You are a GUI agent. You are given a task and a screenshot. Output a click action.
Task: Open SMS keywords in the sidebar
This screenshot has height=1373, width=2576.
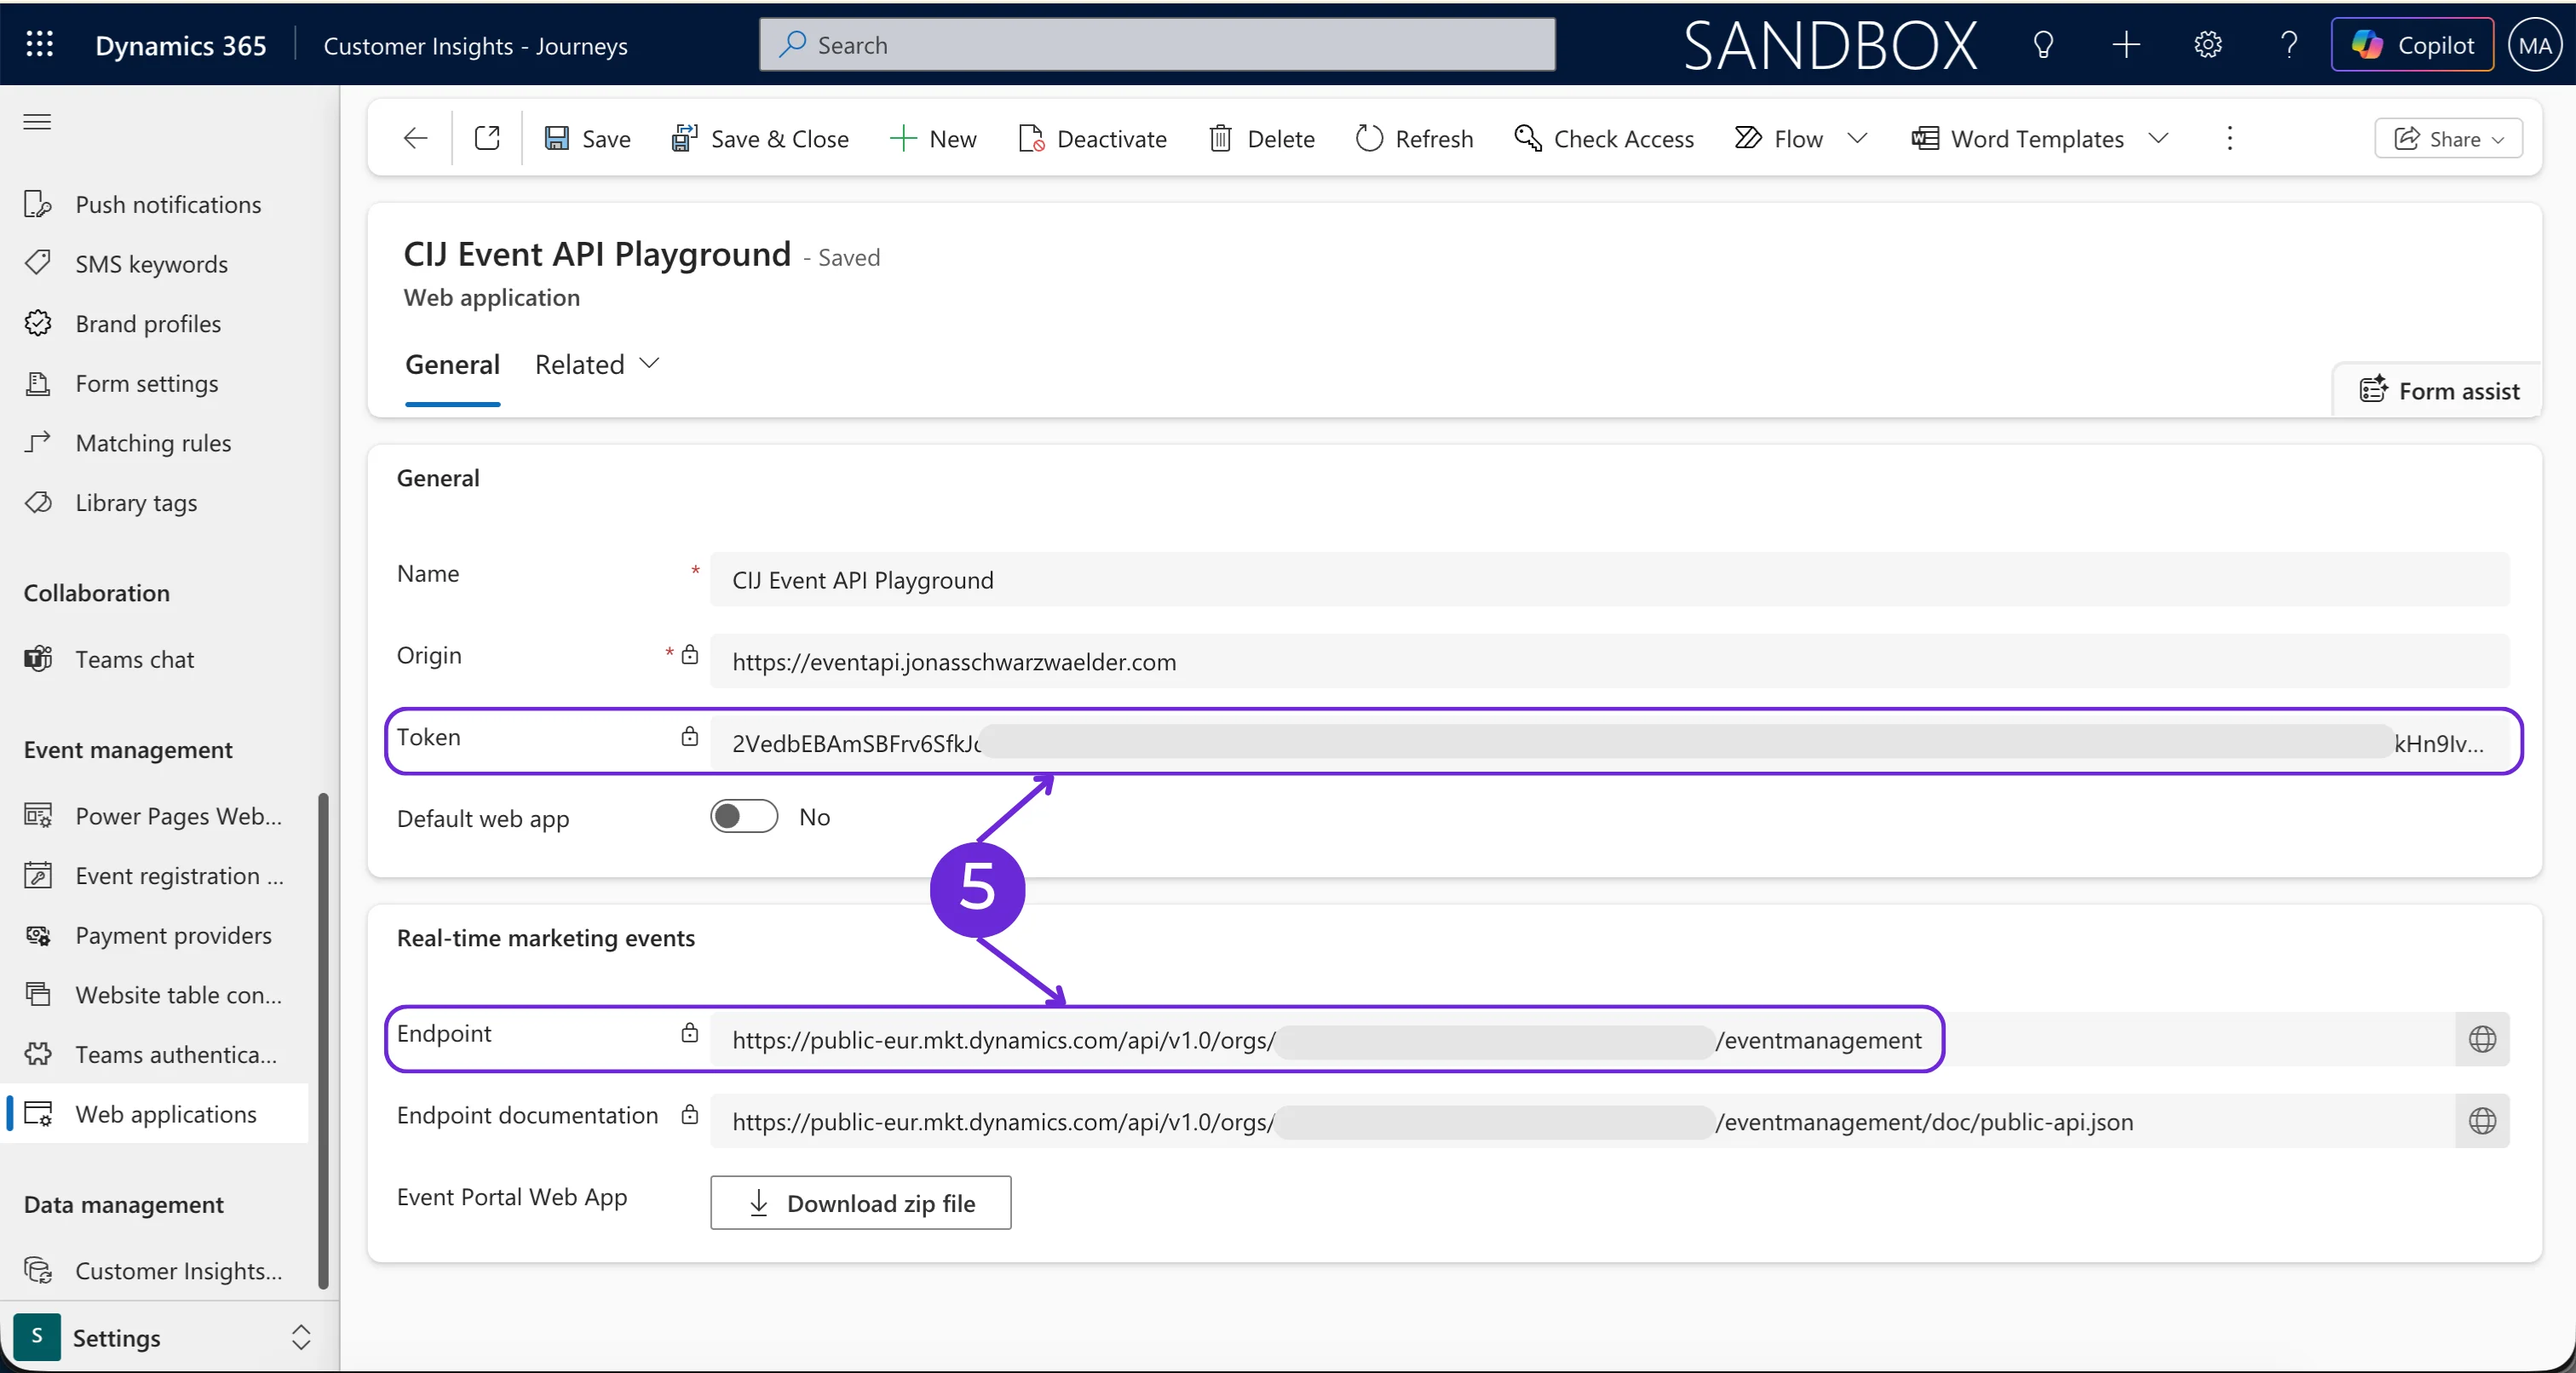coord(155,264)
